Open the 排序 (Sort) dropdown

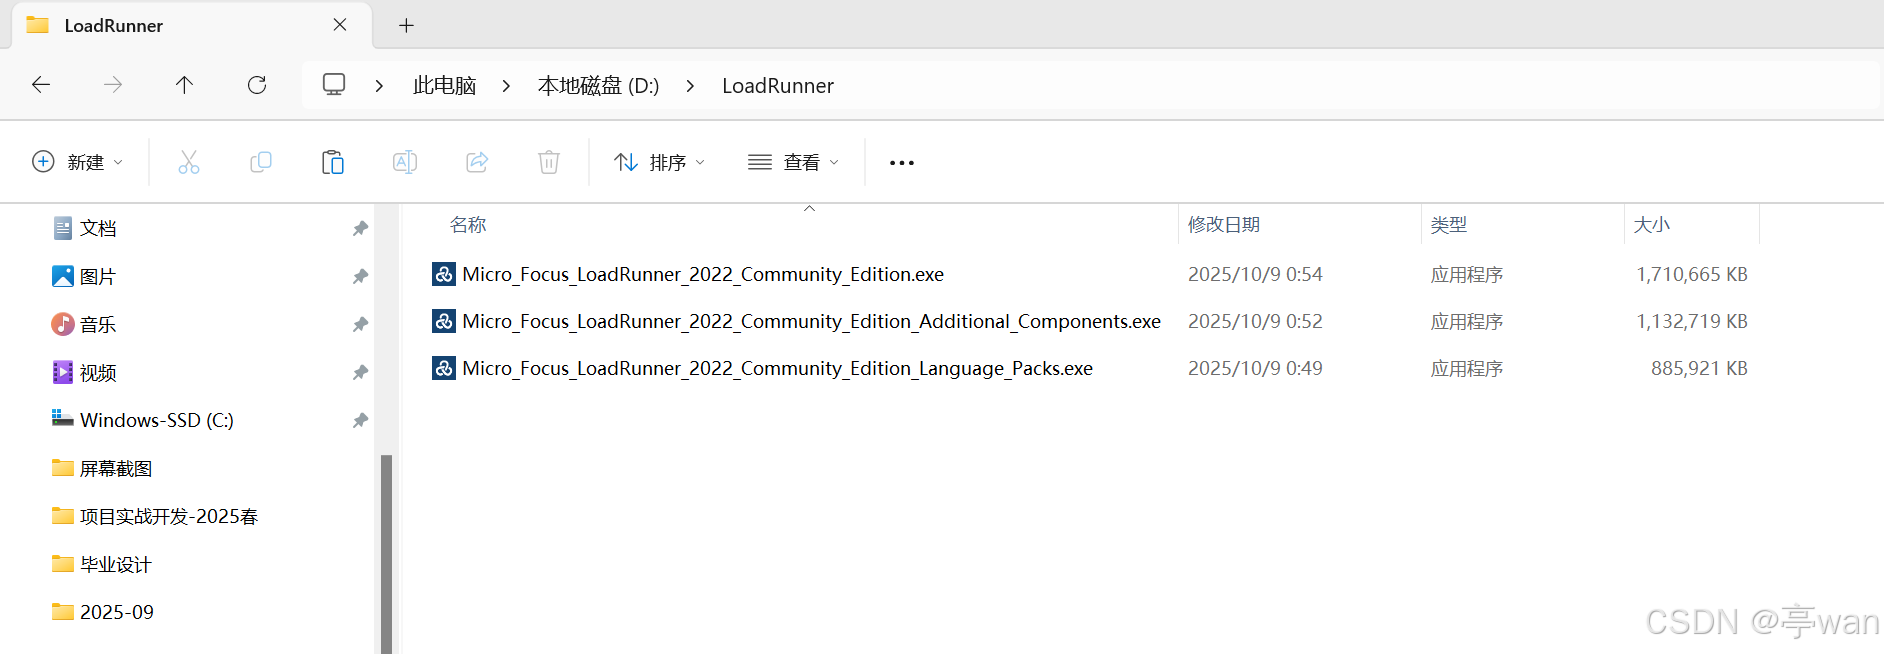coord(660,162)
